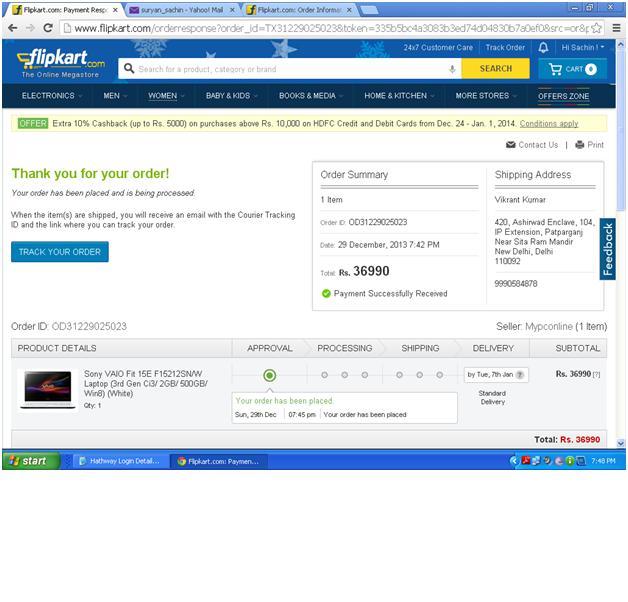
Task: Click subtotal [?] info marker
Action: tap(596, 374)
